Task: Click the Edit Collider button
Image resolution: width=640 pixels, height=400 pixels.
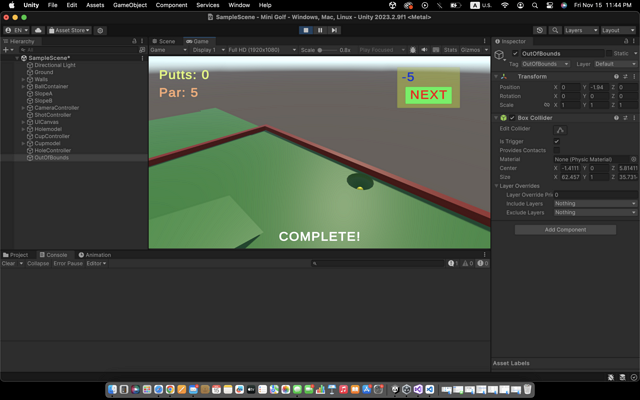Action: pyautogui.click(x=560, y=130)
